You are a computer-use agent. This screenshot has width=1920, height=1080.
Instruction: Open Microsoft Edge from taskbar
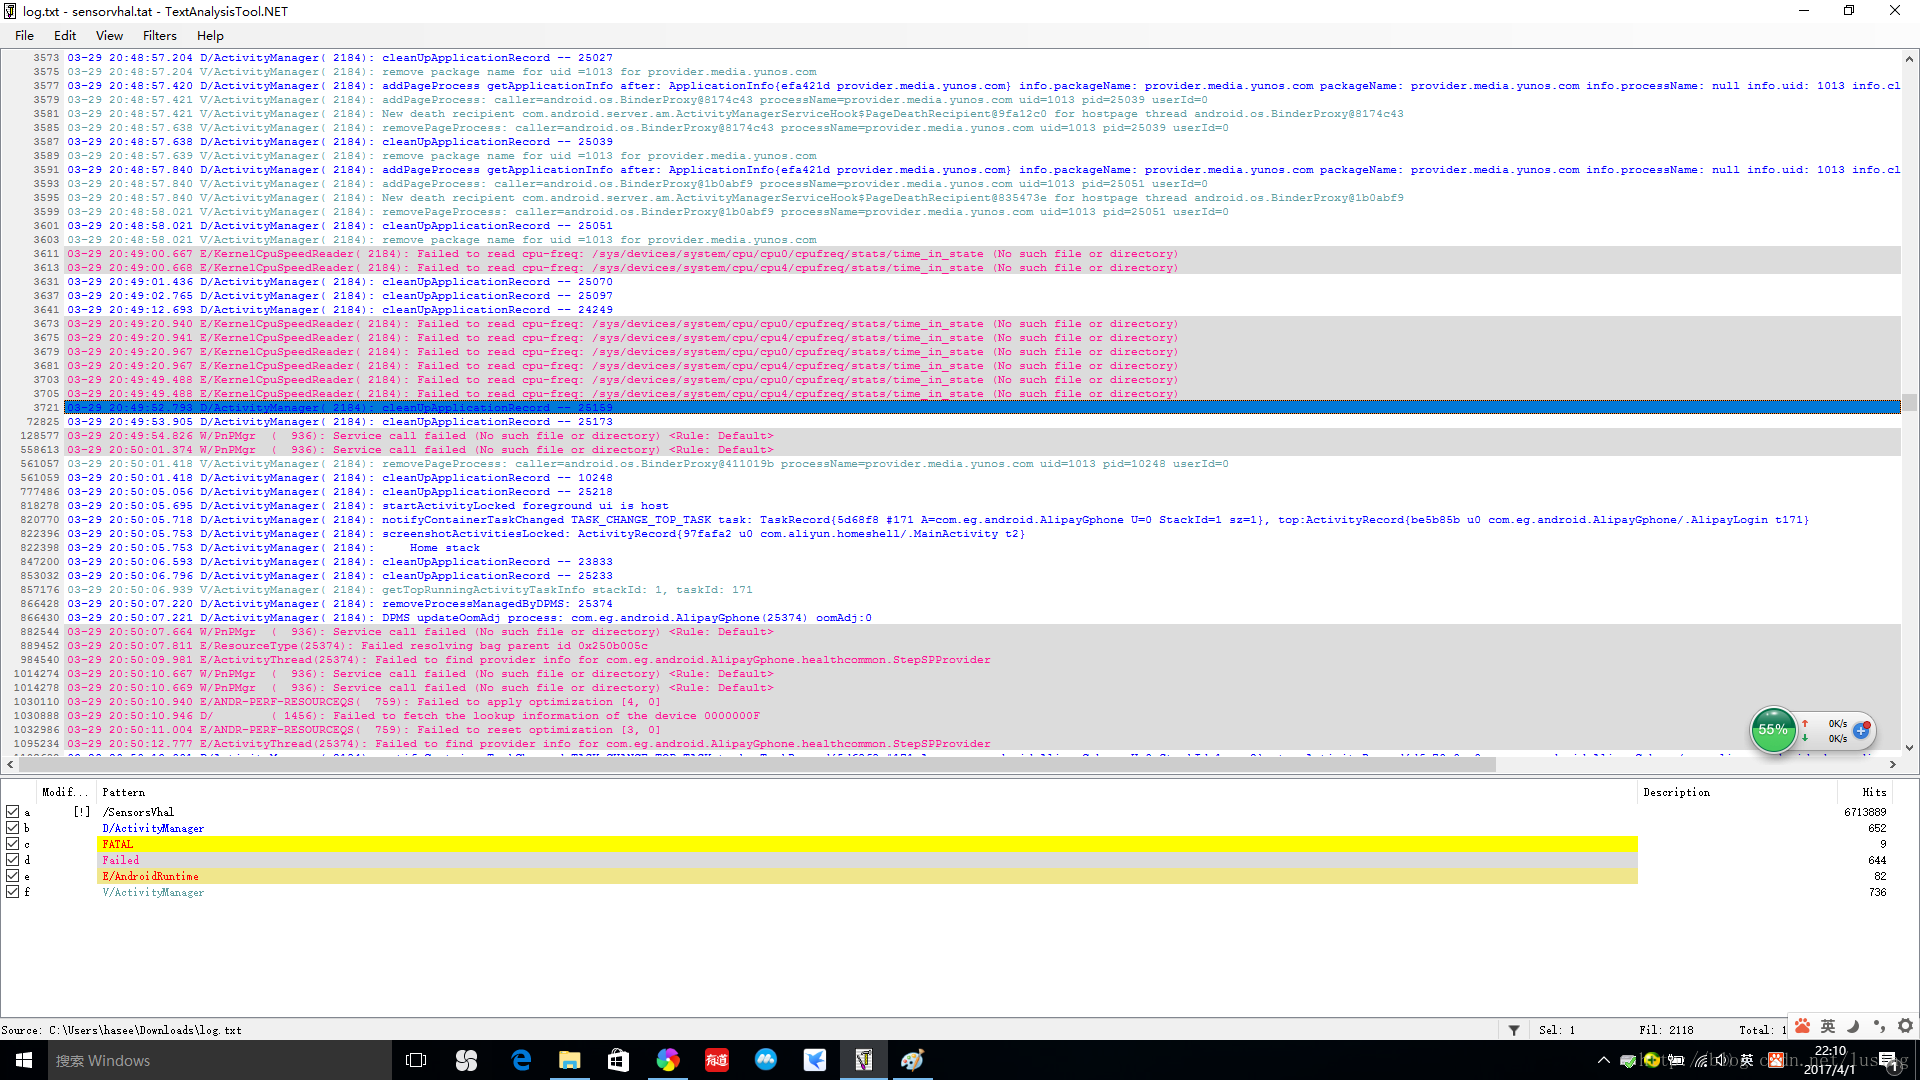521,1060
